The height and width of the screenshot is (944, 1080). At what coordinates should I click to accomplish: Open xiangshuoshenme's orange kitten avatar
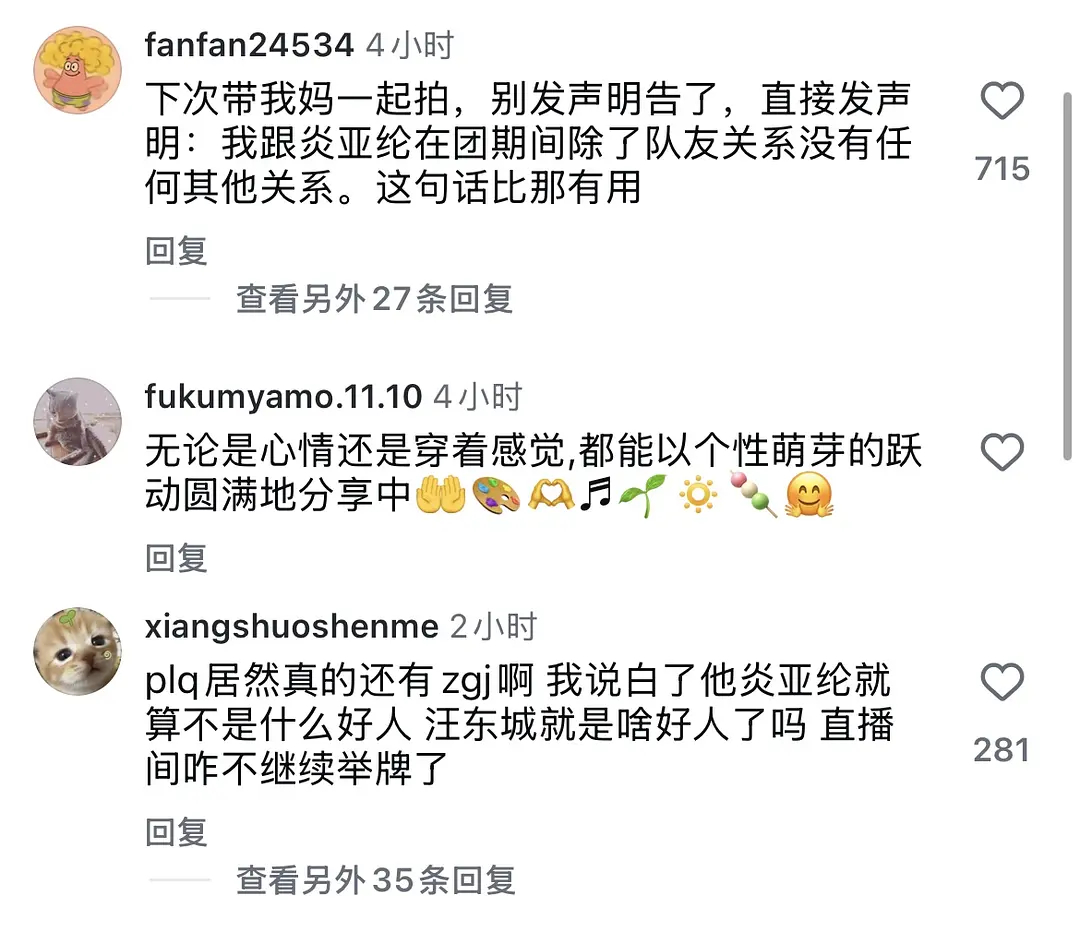[x=78, y=651]
